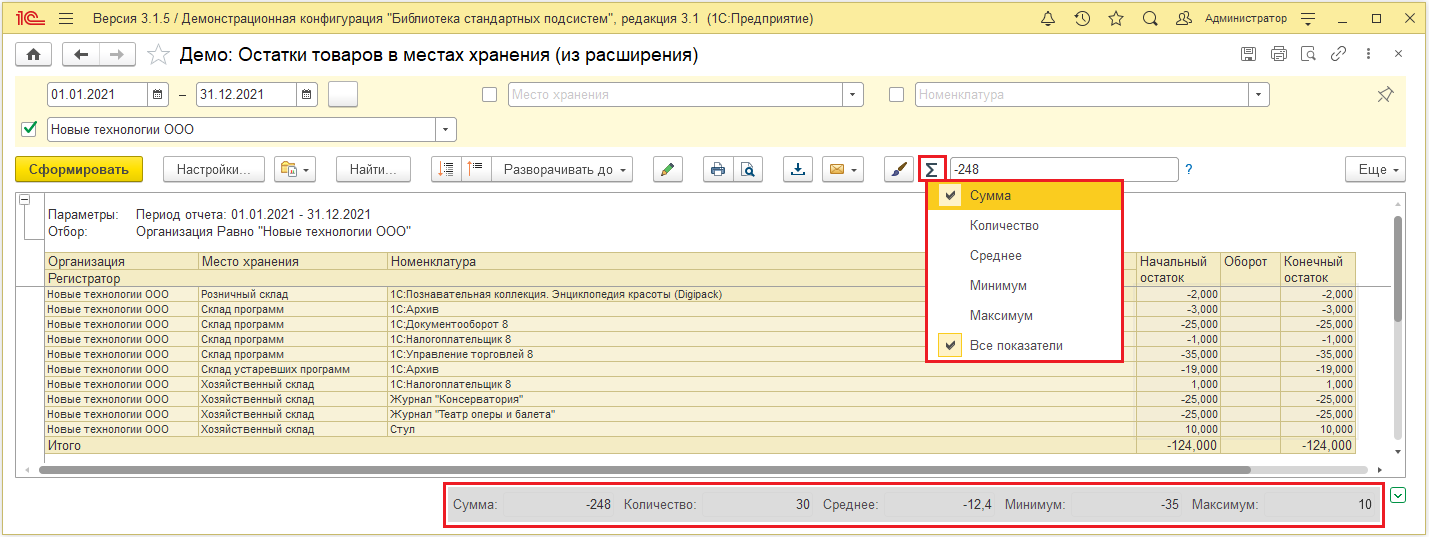The width and height of the screenshot is (1429, 537).
Task: Select Сумма in indicators menu
Action: click(1024, 195)
